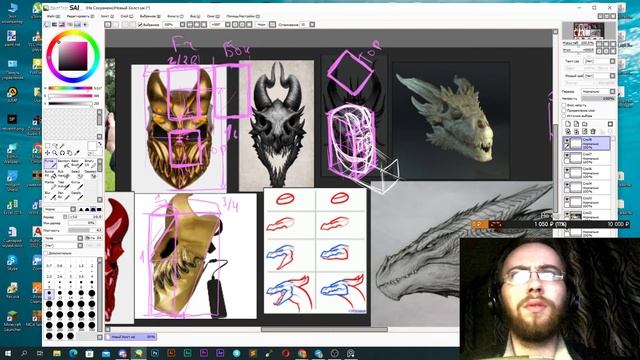Screen dimensions: 640x360
Task: Enable the selection source checkbox
Action: [x=564, y=116]
